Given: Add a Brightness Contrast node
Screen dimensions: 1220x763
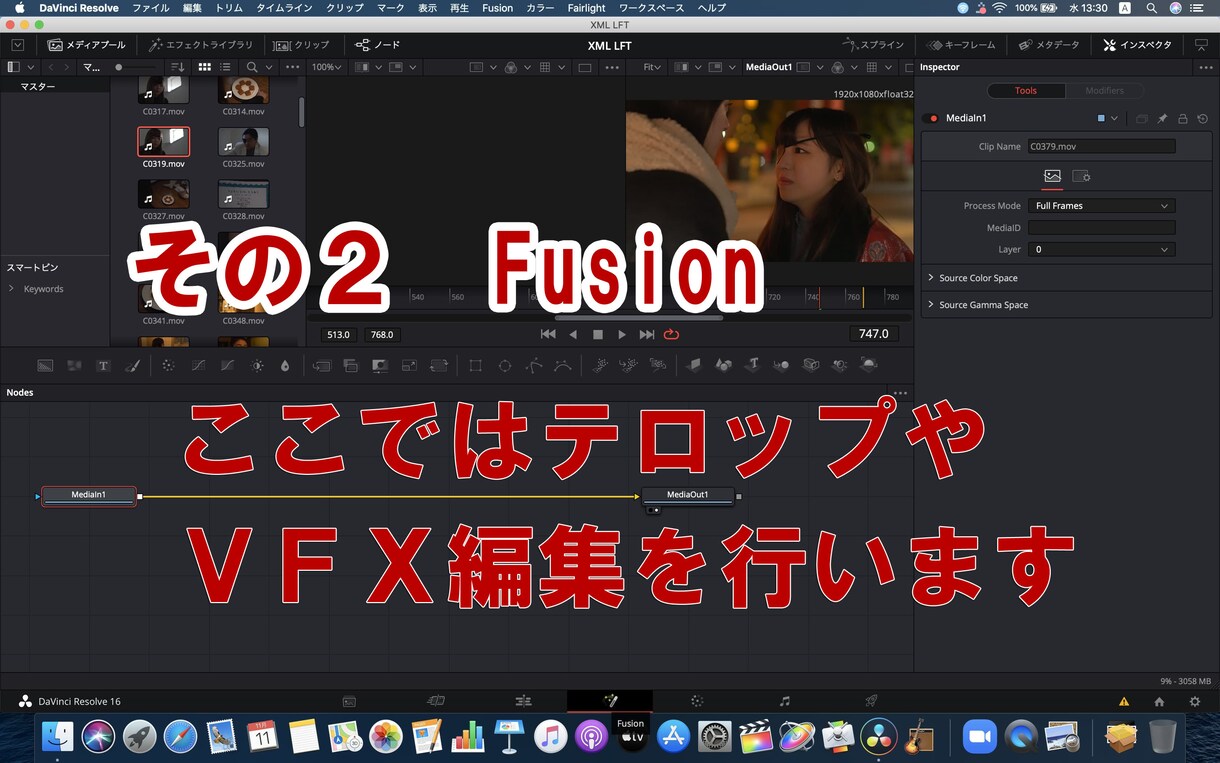Looking at the screenshot, I should pyautogui.click(x=257, y=366).
